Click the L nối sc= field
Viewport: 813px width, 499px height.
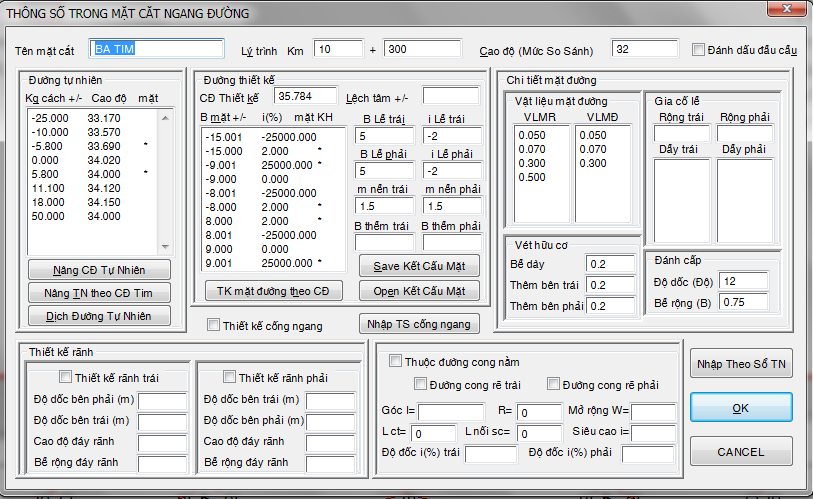(x=539, y=433)
